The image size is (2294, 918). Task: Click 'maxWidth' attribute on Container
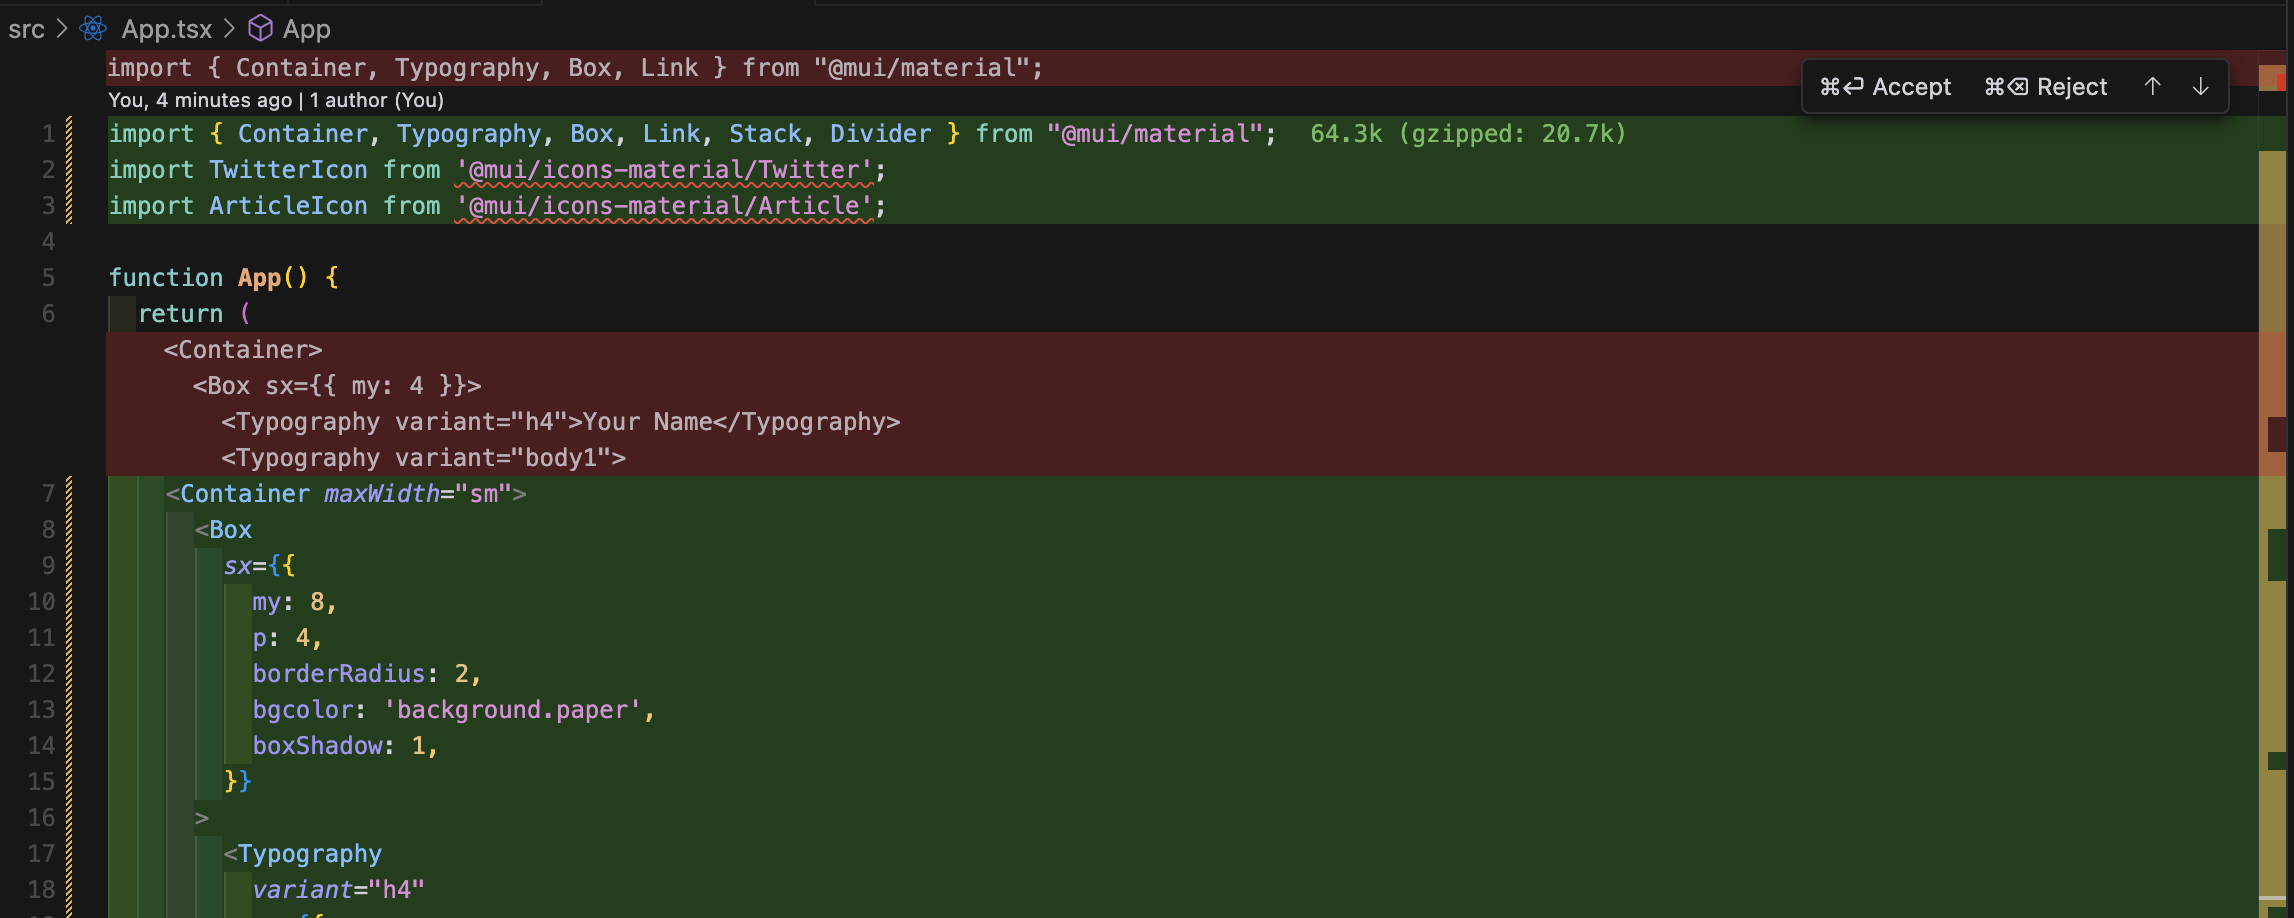pos(382,494)
